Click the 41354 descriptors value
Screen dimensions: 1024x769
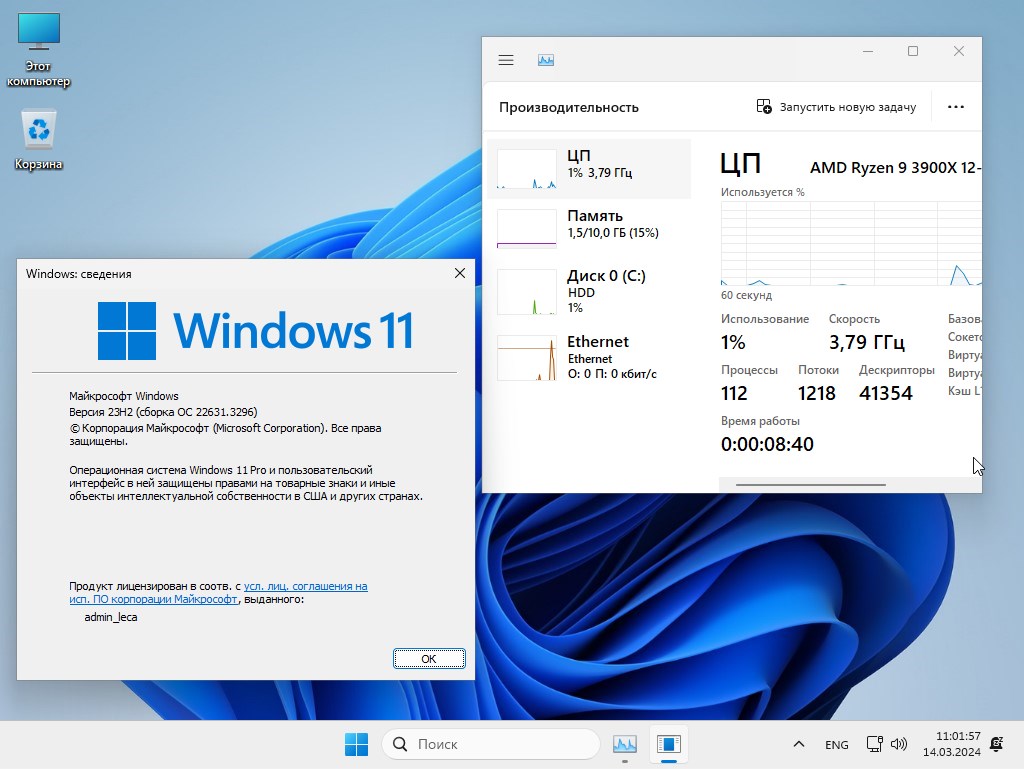click(x=886, y=393)
